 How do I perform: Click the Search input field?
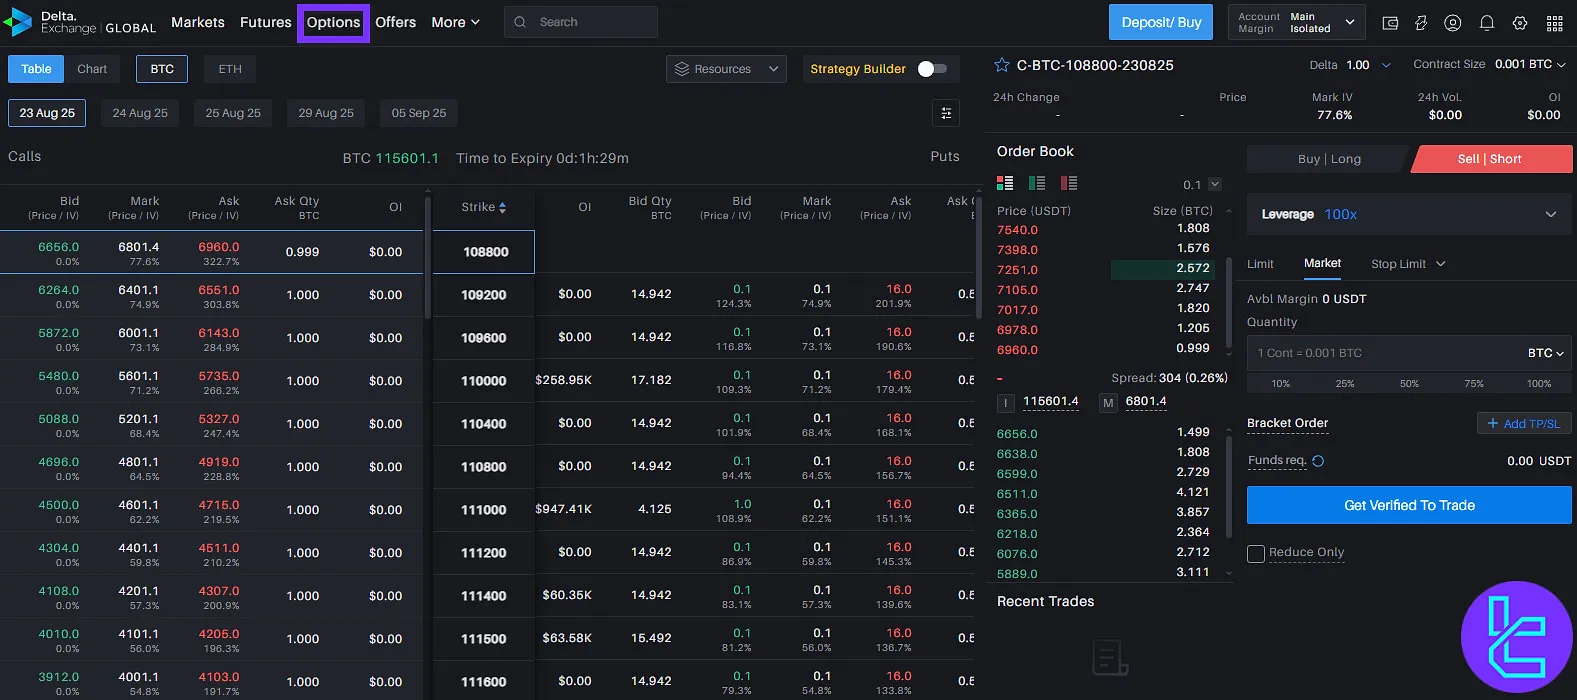tap(581, 22)
